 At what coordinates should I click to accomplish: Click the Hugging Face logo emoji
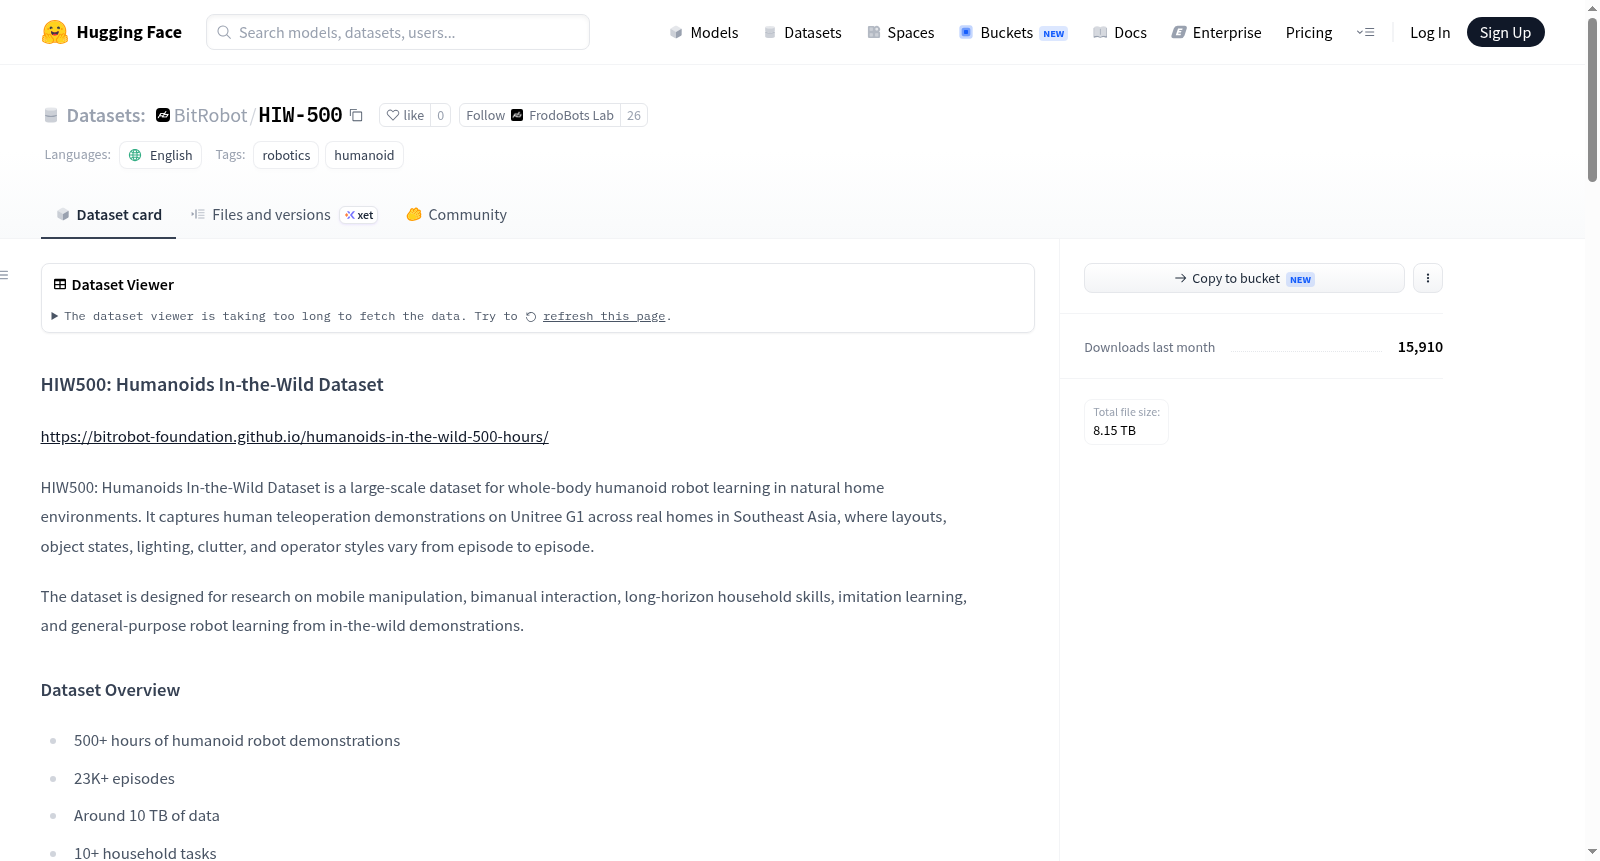coord(55,32)
